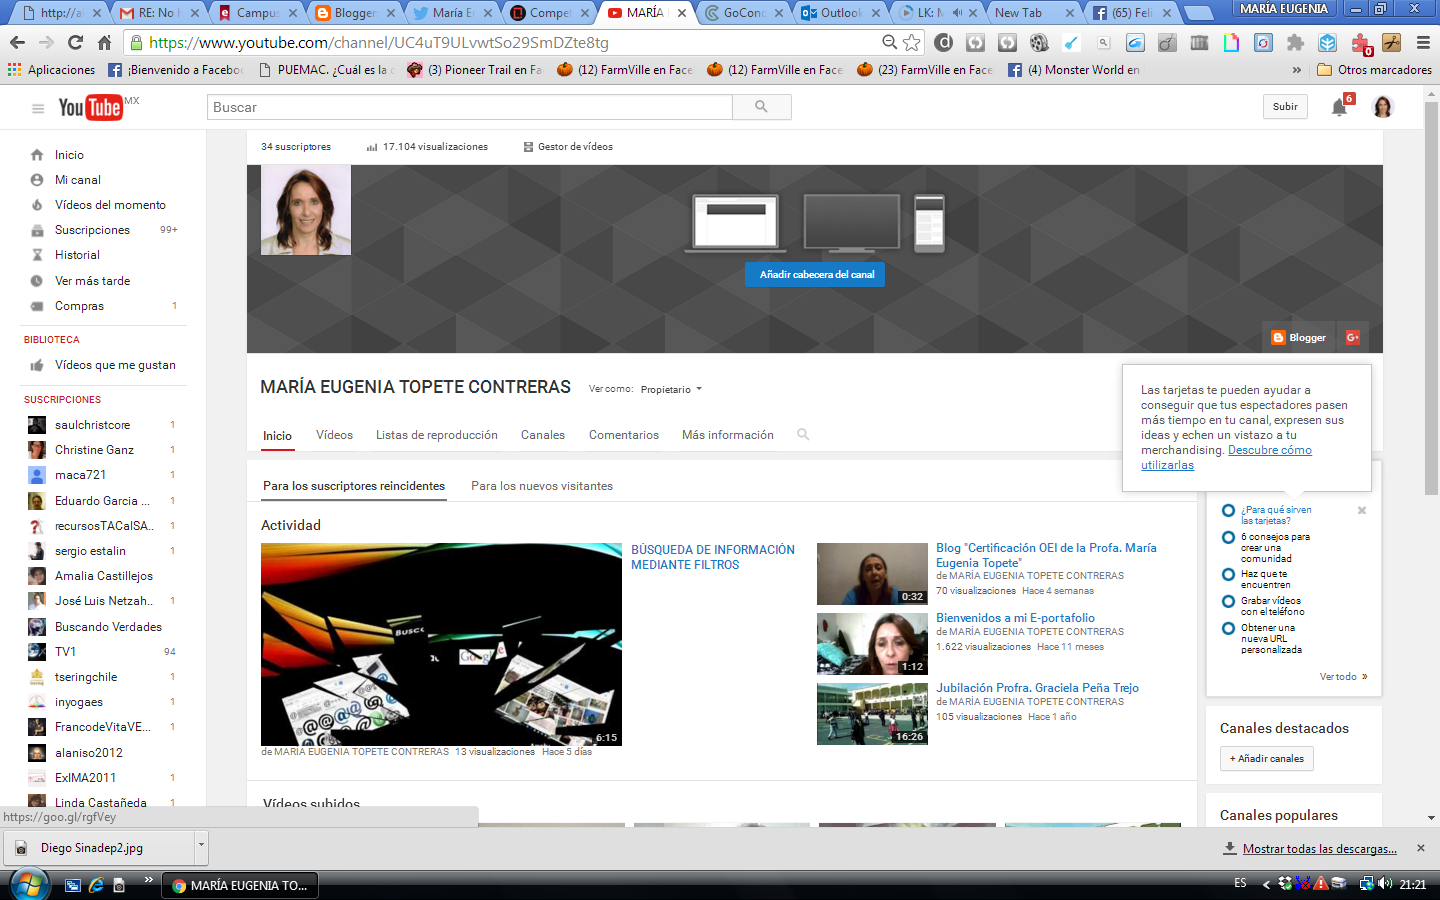Open download item options arrow
This screenshot has width=1440, height=900.
[x=201, y=846]
